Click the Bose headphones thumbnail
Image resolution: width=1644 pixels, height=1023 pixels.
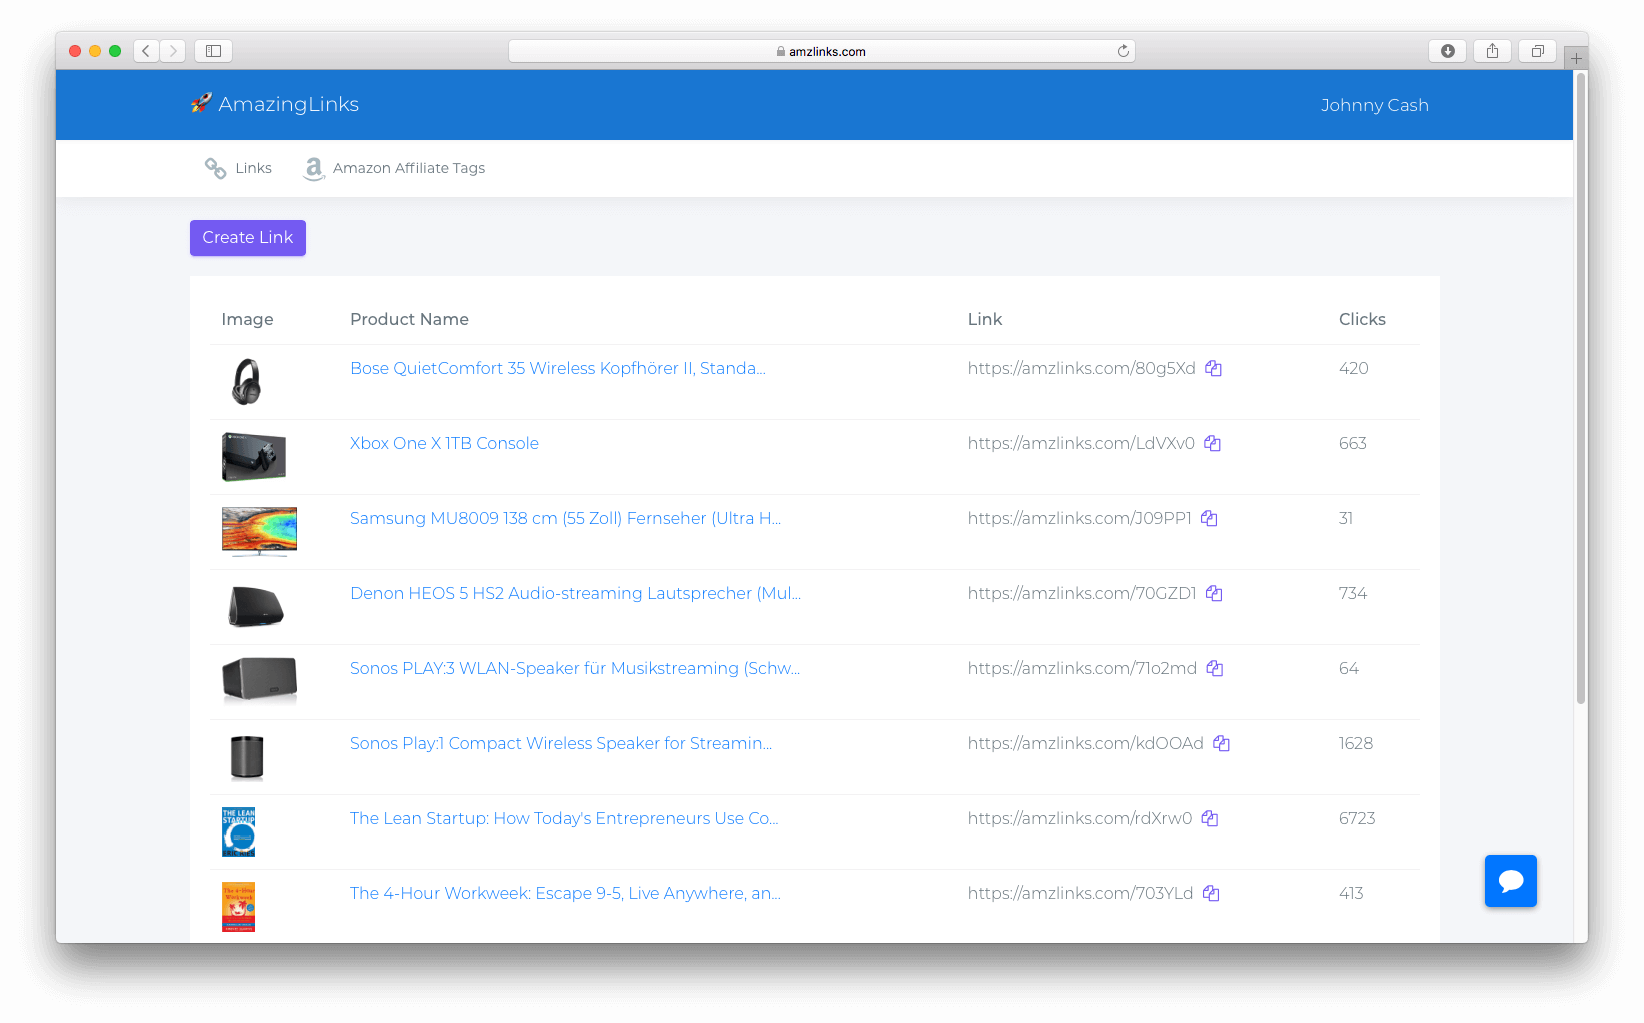point(246,382)
